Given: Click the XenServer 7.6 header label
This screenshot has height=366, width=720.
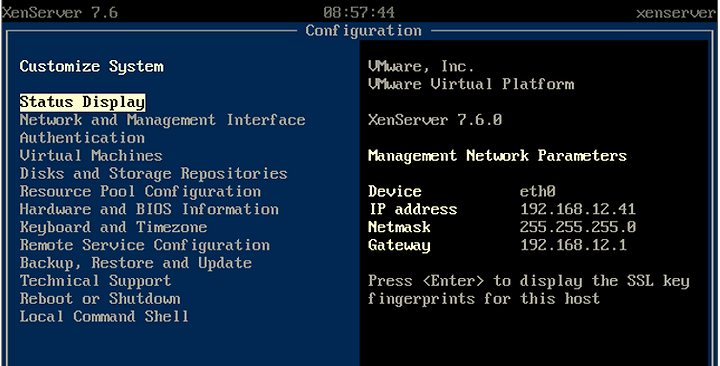Looking at the screenshot, I should click(60, 12).
